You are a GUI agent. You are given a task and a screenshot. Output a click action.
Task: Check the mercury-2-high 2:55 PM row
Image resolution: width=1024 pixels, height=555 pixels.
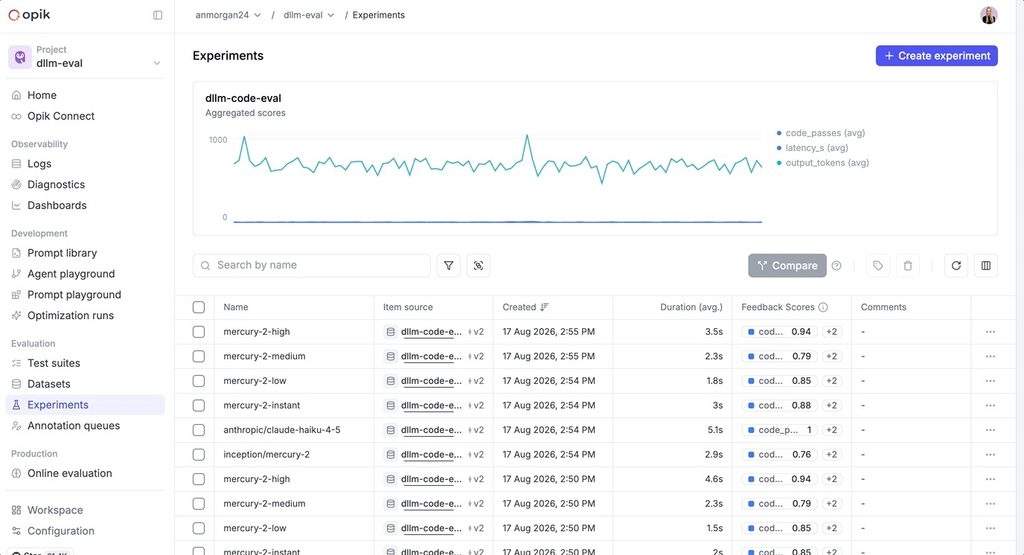click(x=199, y=332)
